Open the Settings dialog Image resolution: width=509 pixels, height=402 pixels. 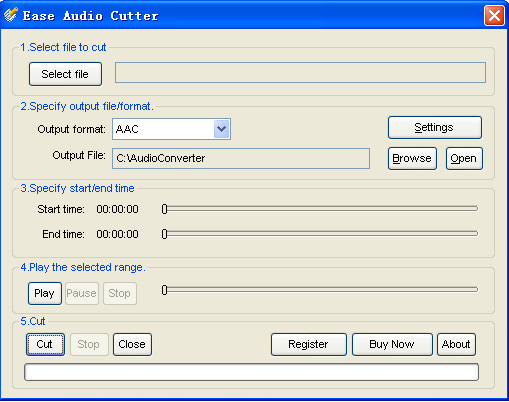[x=435, y=127]
